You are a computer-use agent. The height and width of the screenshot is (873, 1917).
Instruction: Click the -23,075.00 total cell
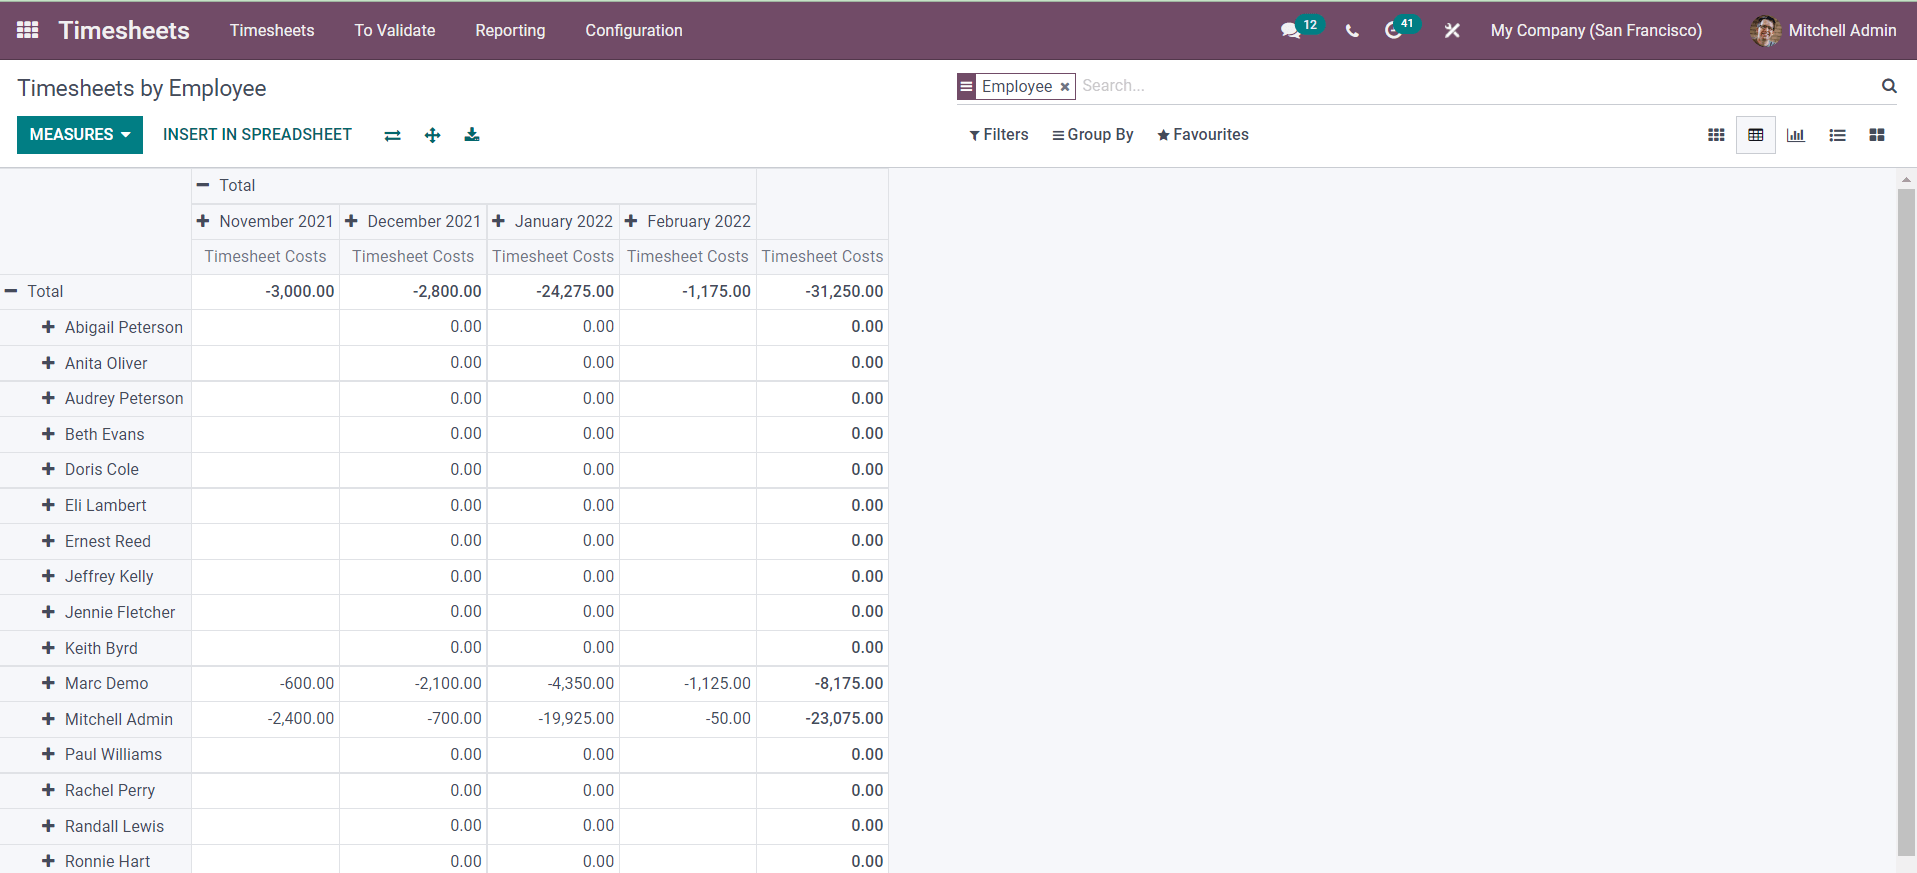pyautogui.click(x=822, y=719)
